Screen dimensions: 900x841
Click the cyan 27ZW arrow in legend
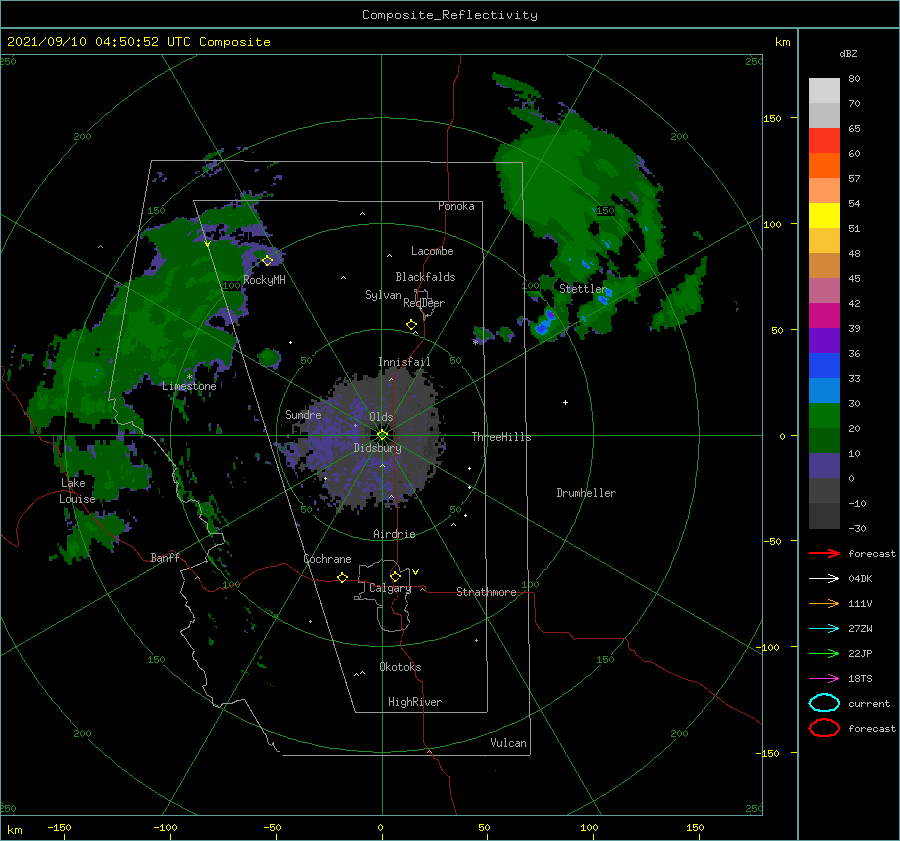pos(824,629)
